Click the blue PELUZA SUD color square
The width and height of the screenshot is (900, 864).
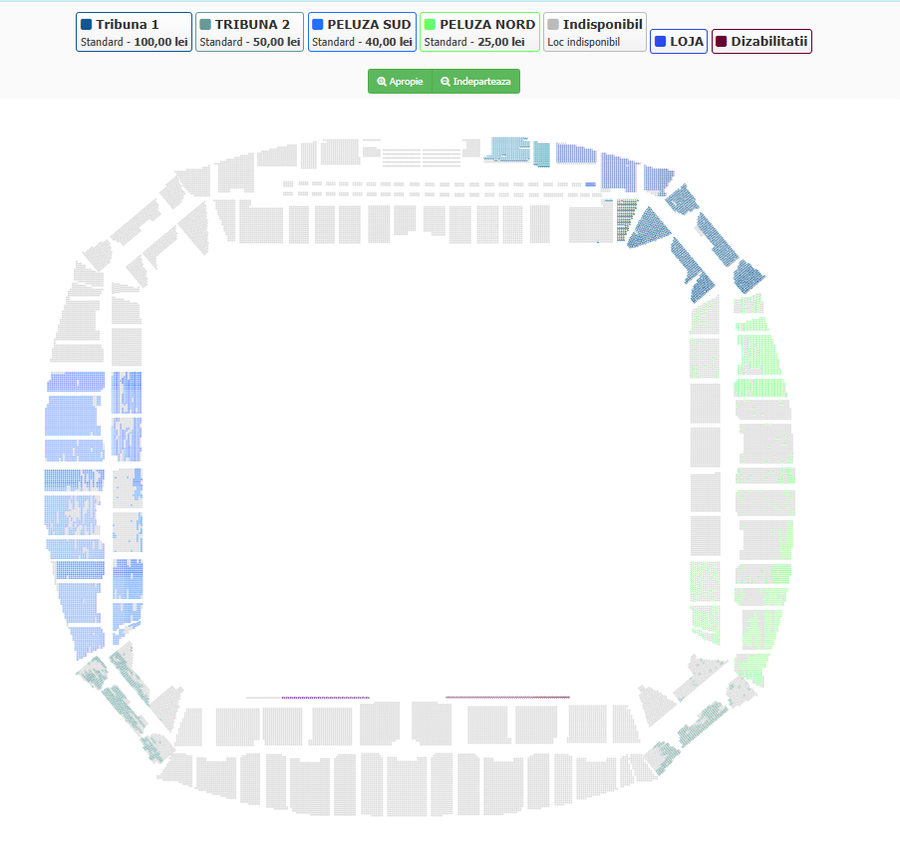[x=317, y=24]
